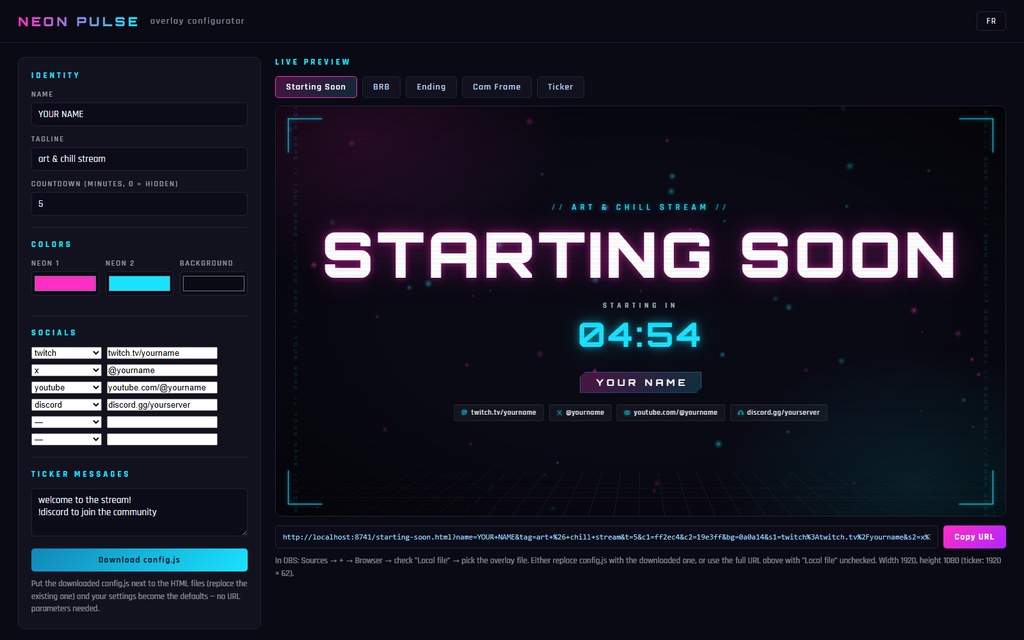This screenshot has height=640, width=1024.
Task: Click the Discord icon in preview chip
Action: (x=741, y=413)
